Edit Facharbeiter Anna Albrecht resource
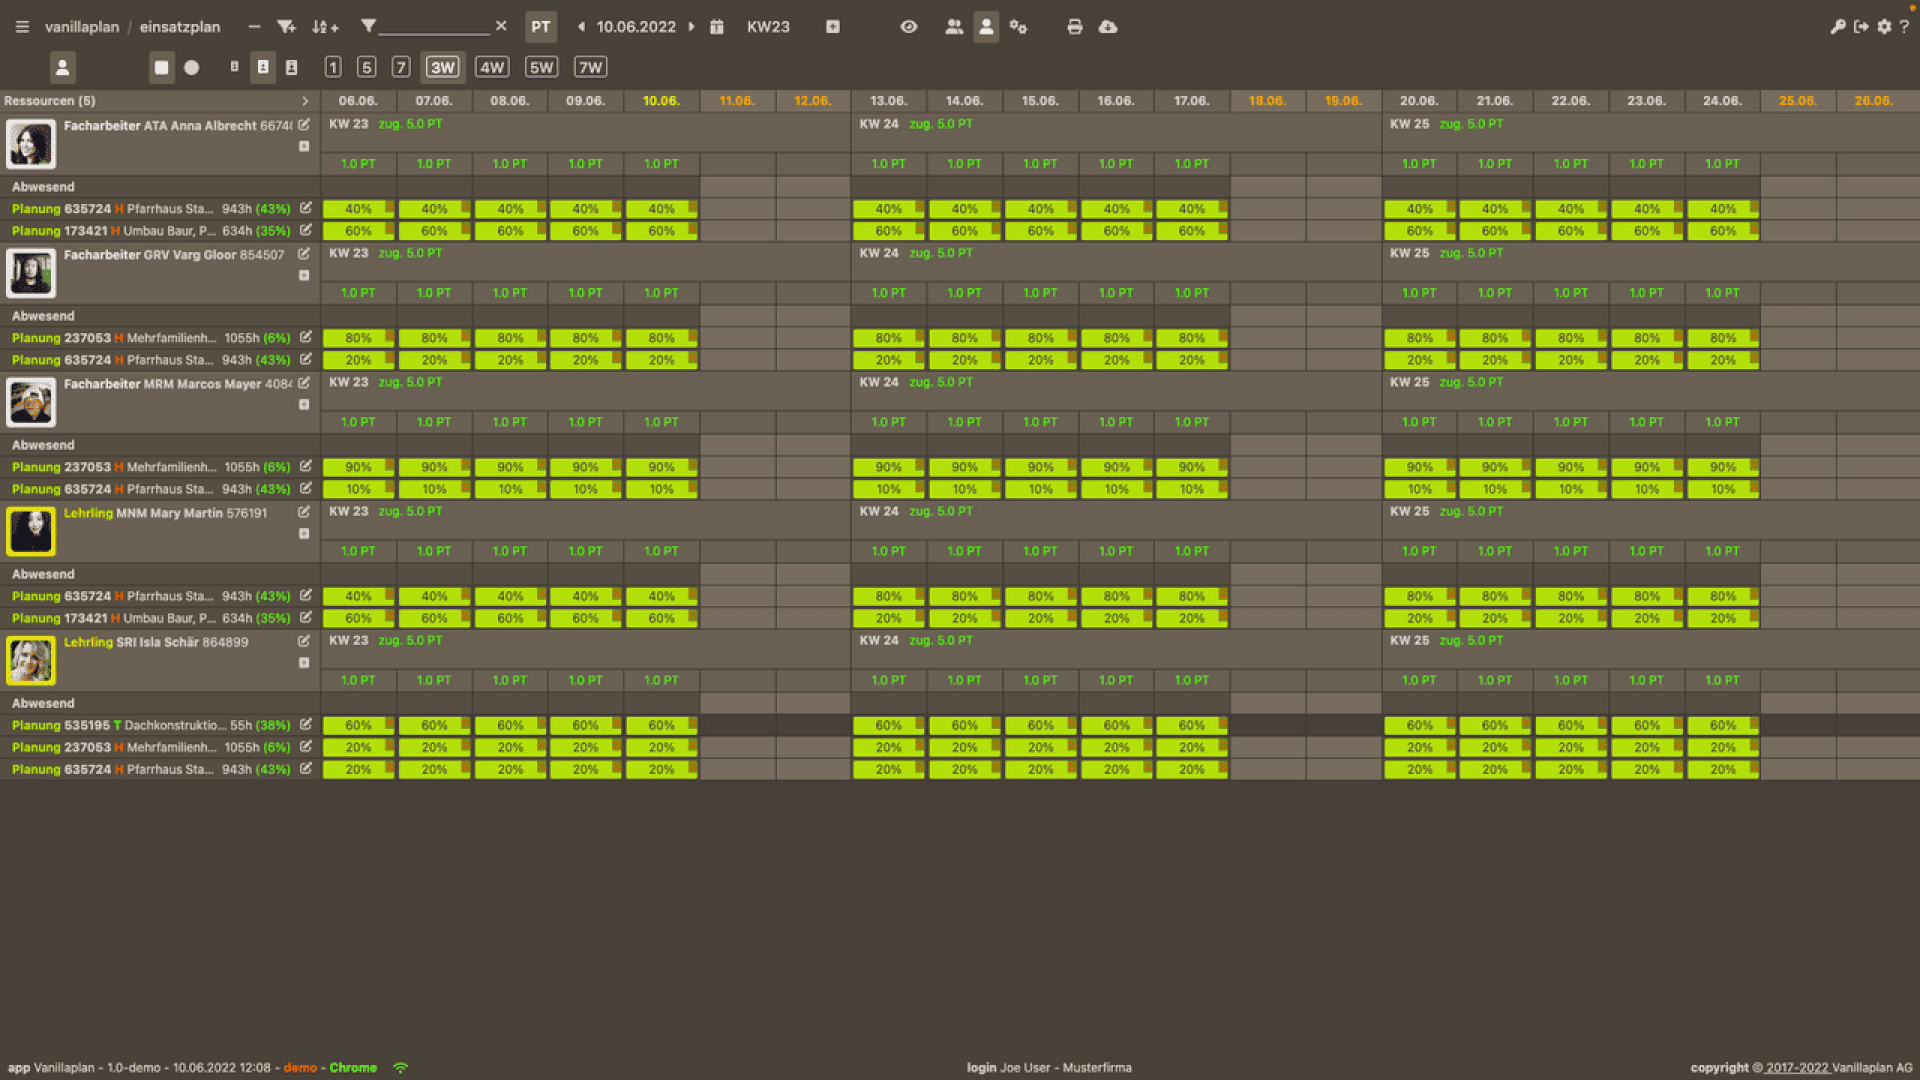Image resolution: width=1920 pixels, height=1080 pixels. (x=304, y=125)
